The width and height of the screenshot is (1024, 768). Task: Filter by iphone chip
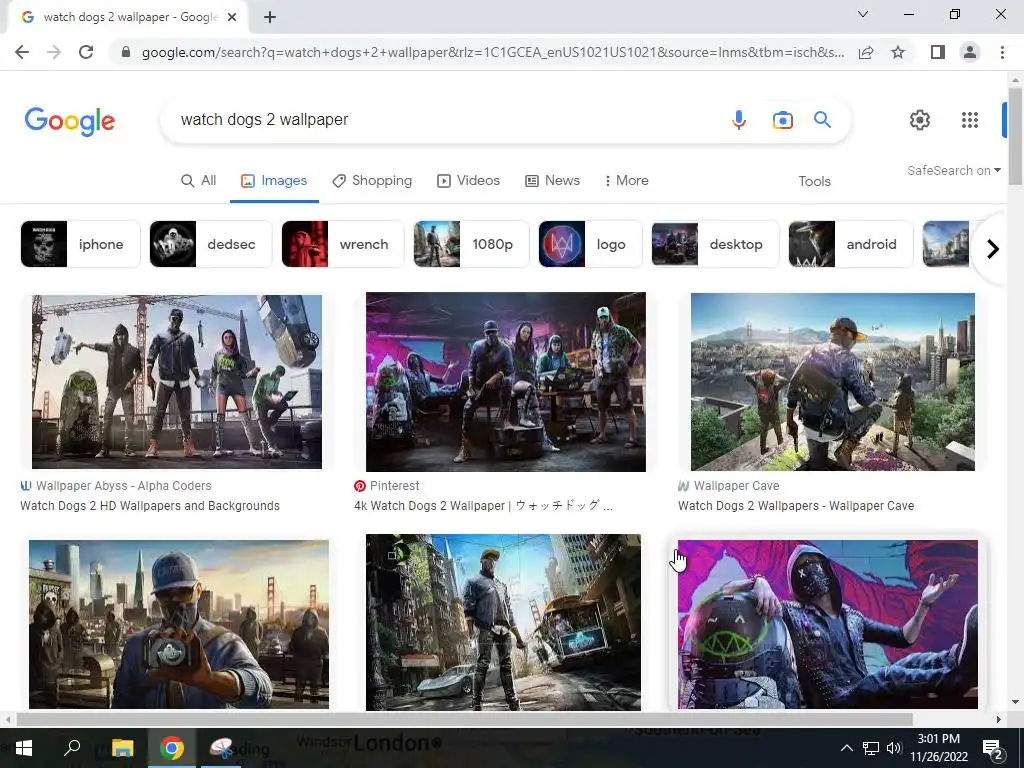tap(80, 244)
